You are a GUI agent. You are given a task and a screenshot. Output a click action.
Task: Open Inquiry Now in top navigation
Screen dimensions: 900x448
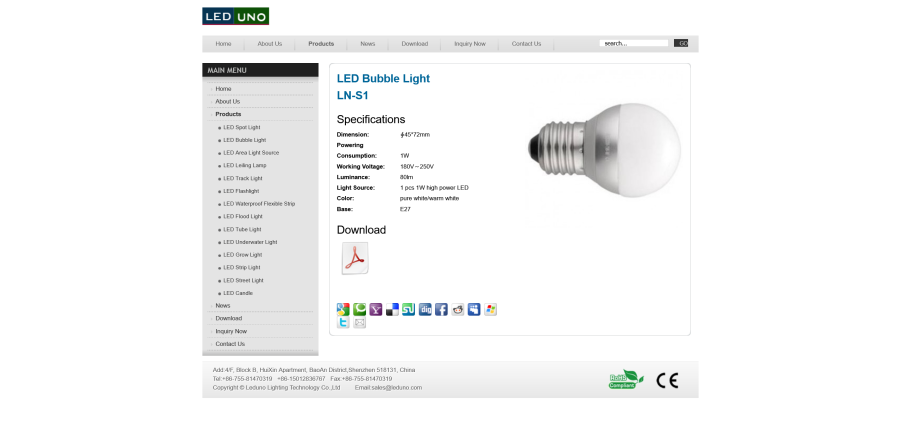(470, 44)
